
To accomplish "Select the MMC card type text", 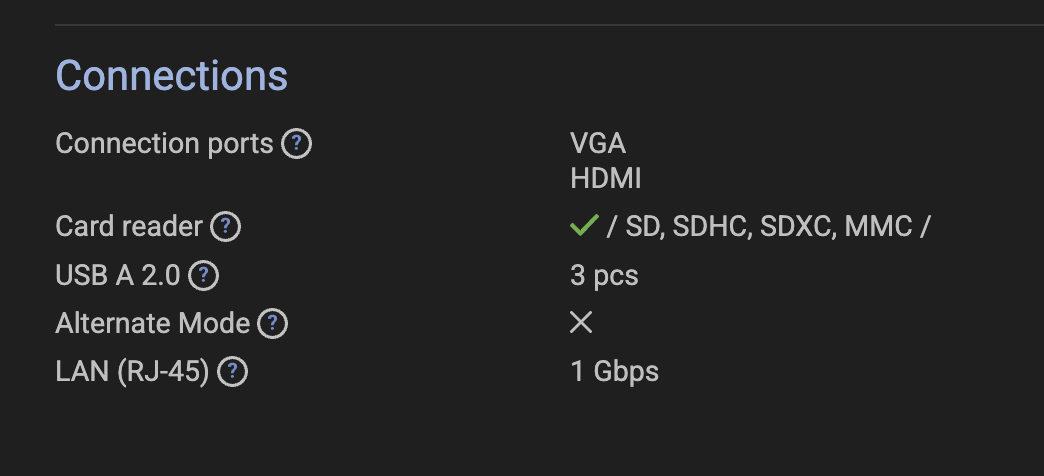I will point(878,227).
